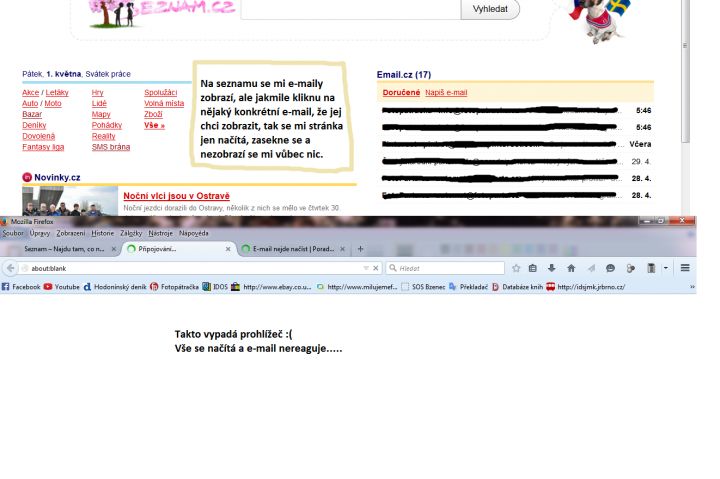Click the Hledat search box
Image resolution: width=720 pixels, height=479 pixels.
tap(445, 268)
